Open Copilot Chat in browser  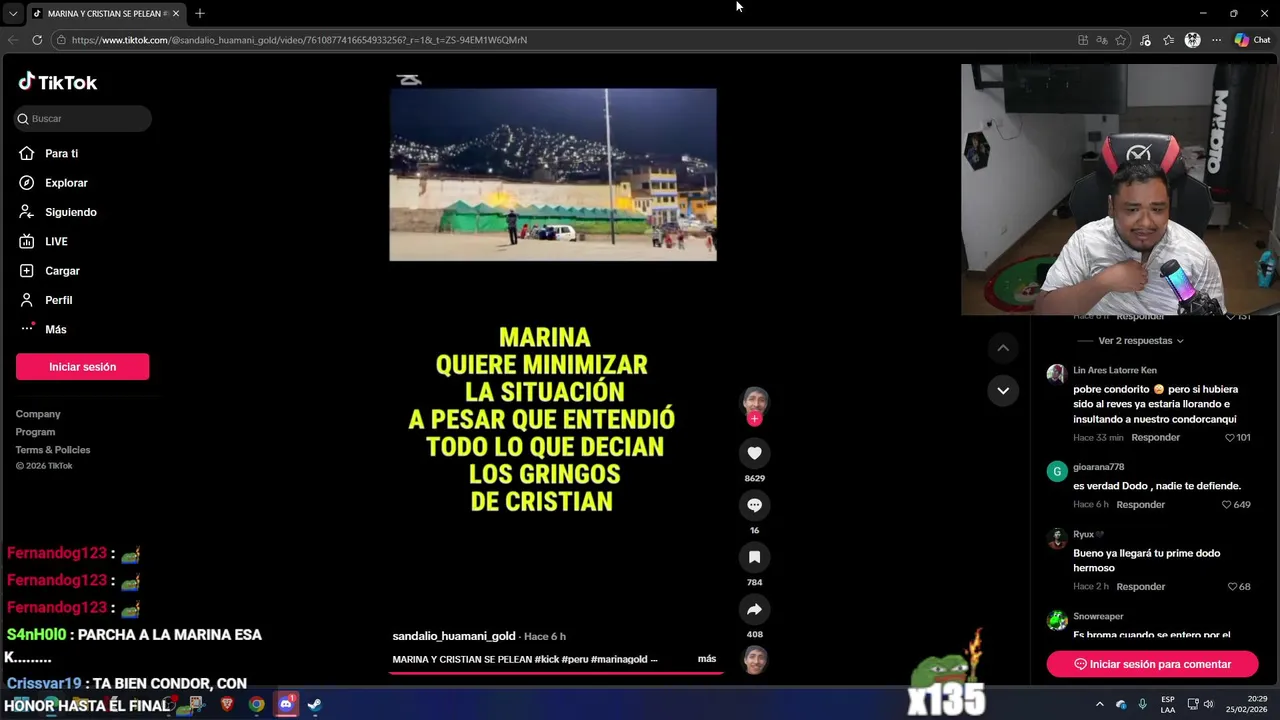click(x=1252, y=40)
